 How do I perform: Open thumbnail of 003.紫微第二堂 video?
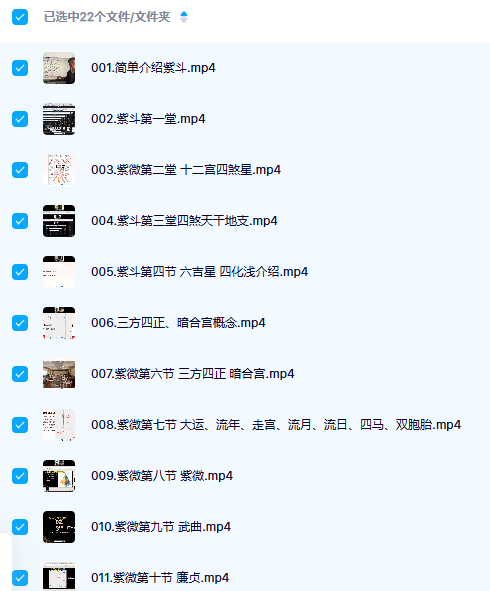59,170
